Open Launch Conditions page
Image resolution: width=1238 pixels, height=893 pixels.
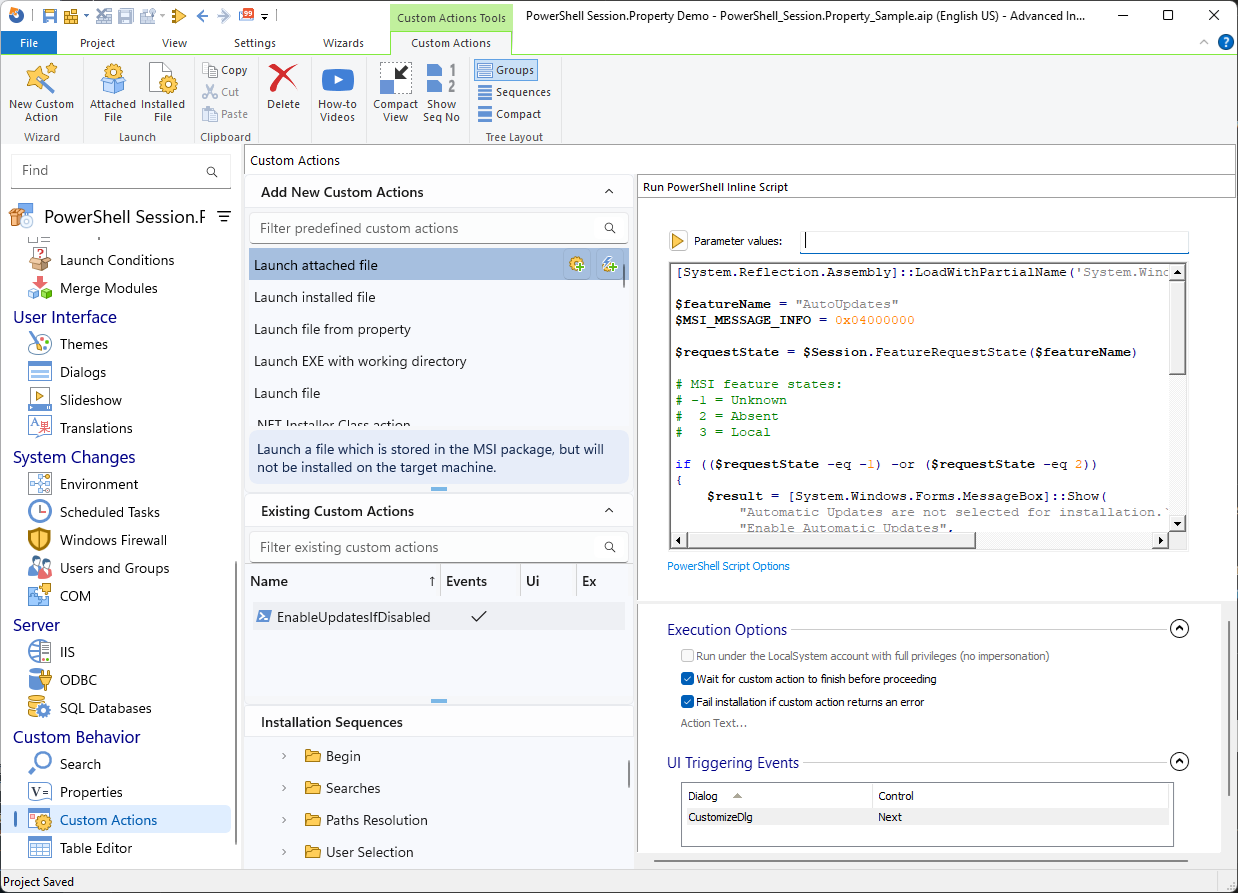tap(116, 260)
